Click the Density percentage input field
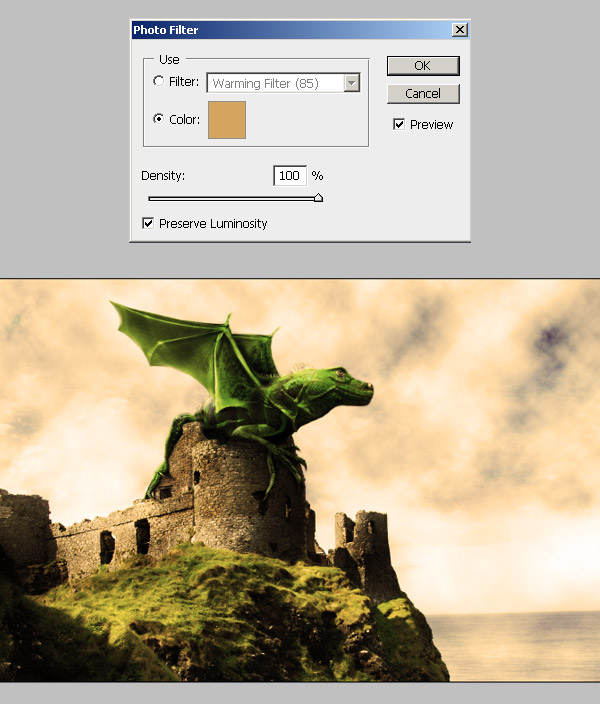The width and height of the screenshot is (600, 704). click(x=290, y=176)
